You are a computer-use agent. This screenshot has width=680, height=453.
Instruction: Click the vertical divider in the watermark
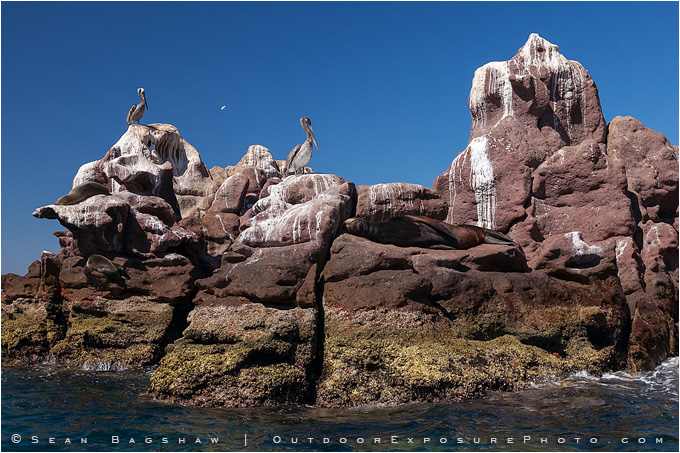pyautogui.click(x=246, y=439)
